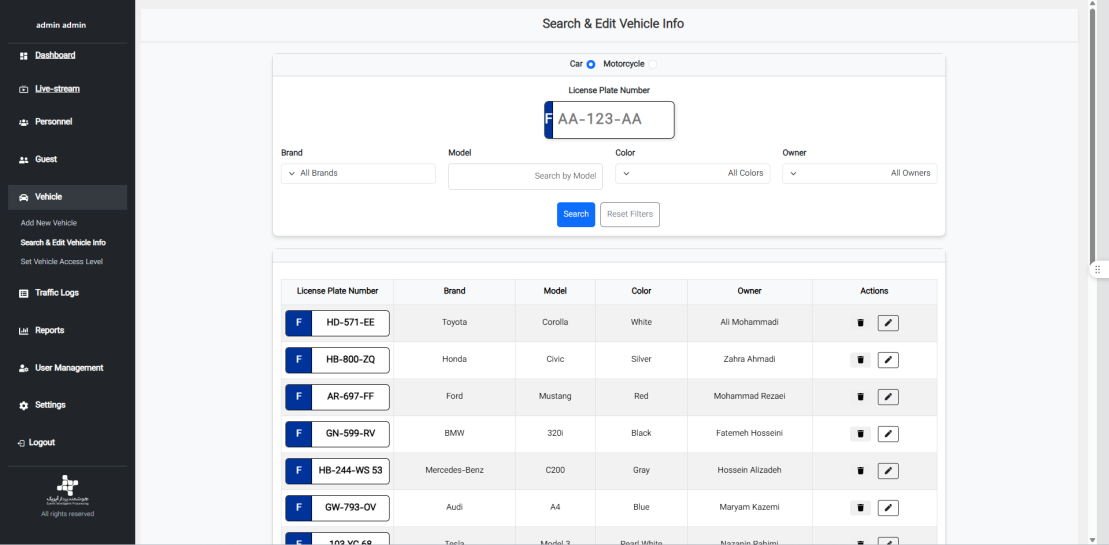Open the All Brands dropdown
The width and height of the screenshot is (1109, 545).
tap(358, 174)
